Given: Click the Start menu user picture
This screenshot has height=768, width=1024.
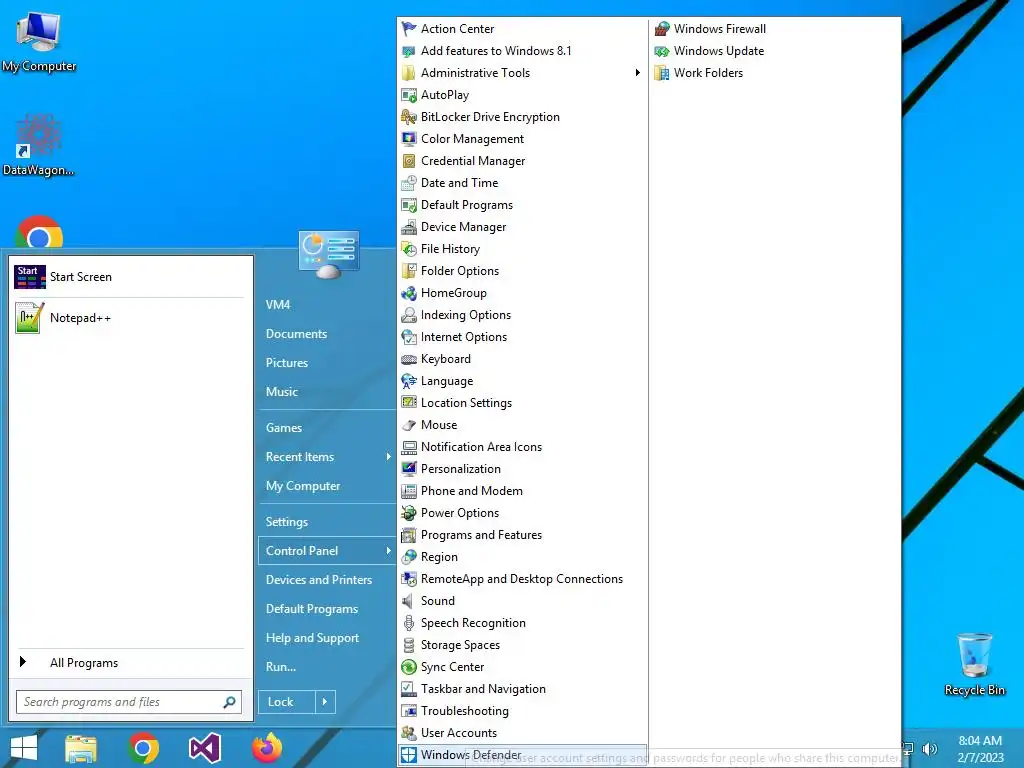Looking at the screenshot, I should pyautogui.click(x=328, y=253).
